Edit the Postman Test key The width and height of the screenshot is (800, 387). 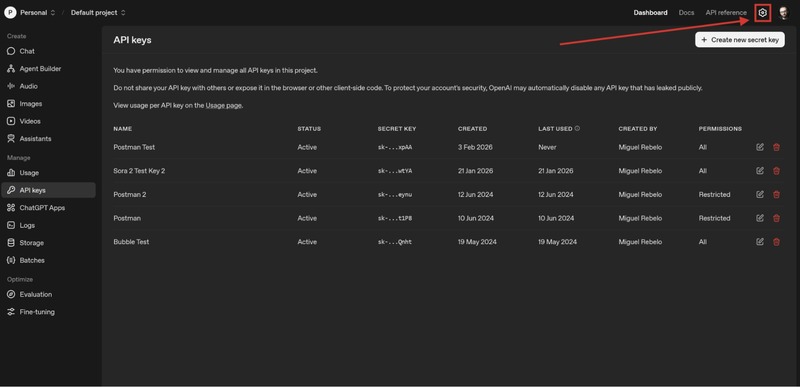point(760,147)
